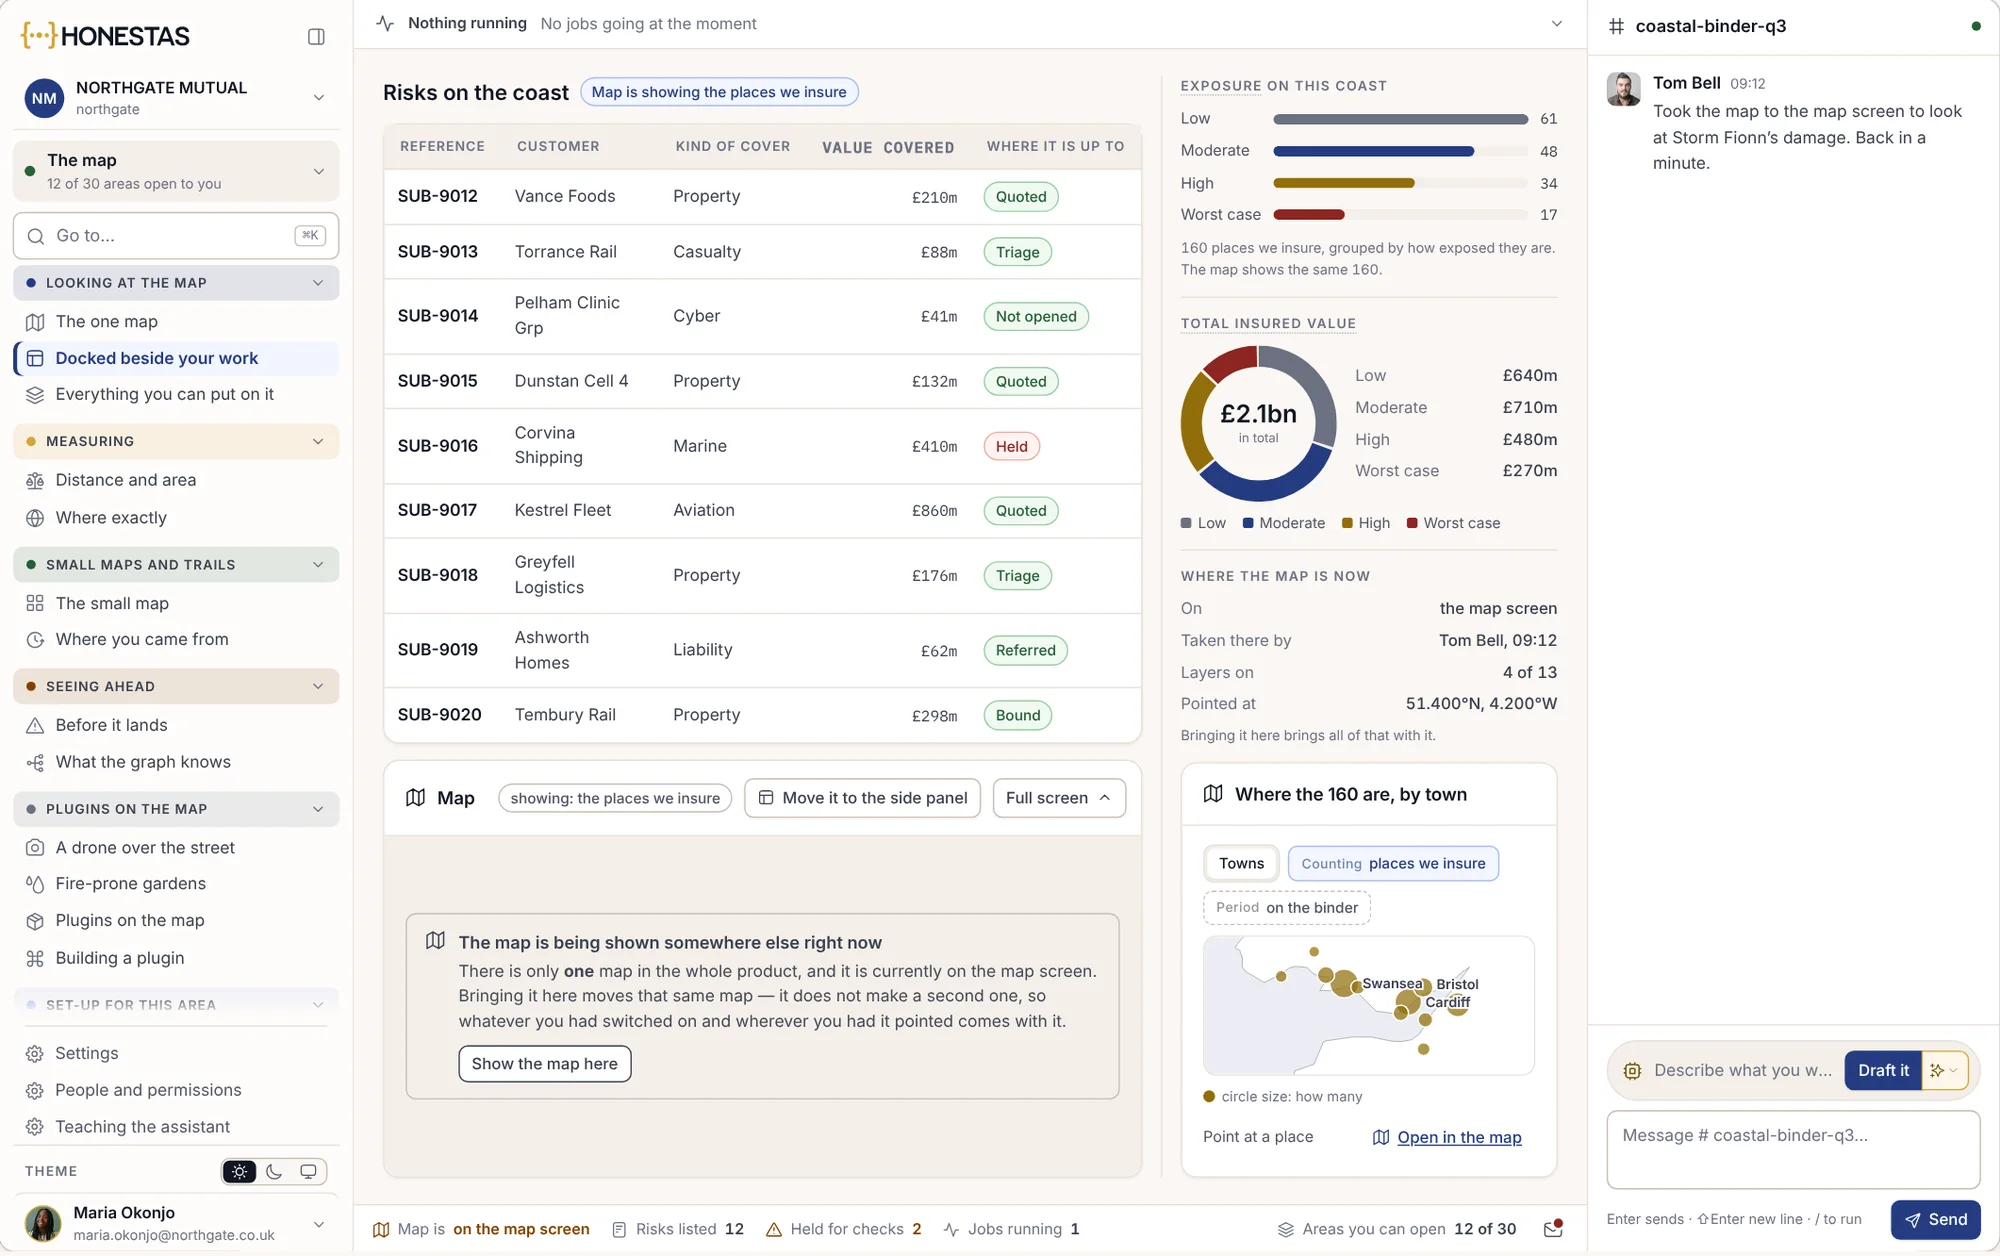Collapse sidebar with the panel icon

pos(316,37)
